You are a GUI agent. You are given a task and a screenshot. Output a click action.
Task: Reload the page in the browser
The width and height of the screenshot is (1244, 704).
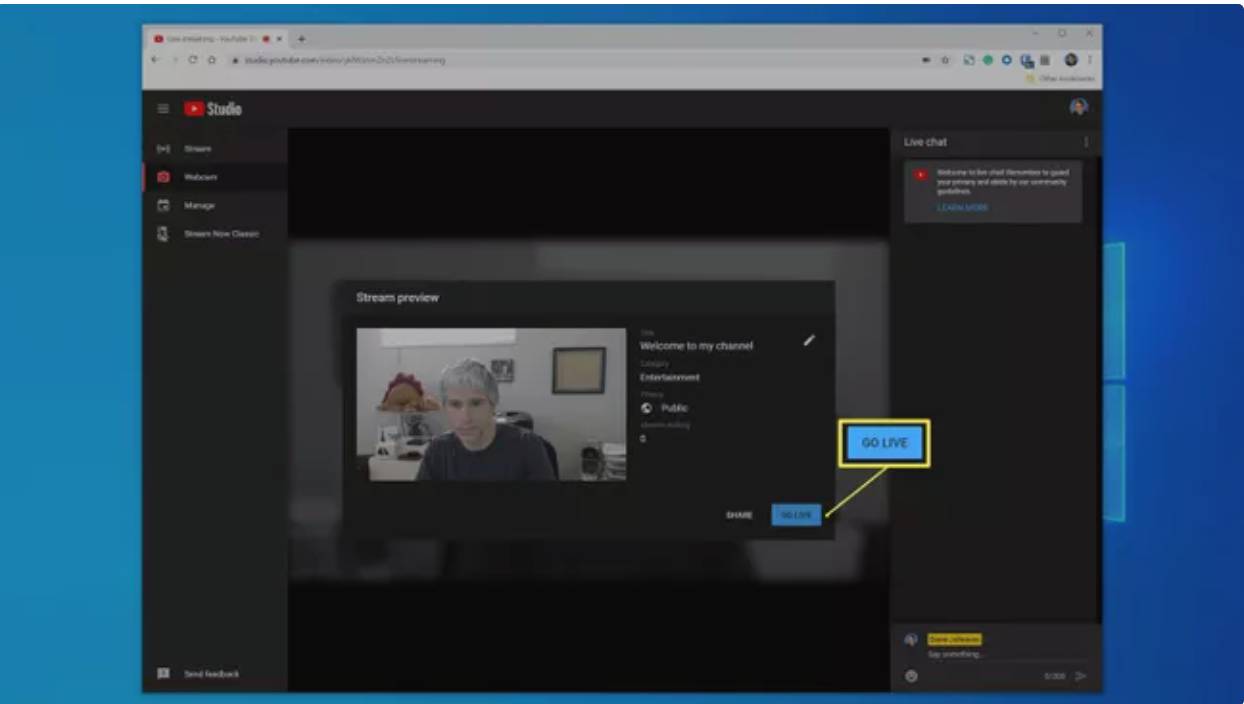click(193, 60)
